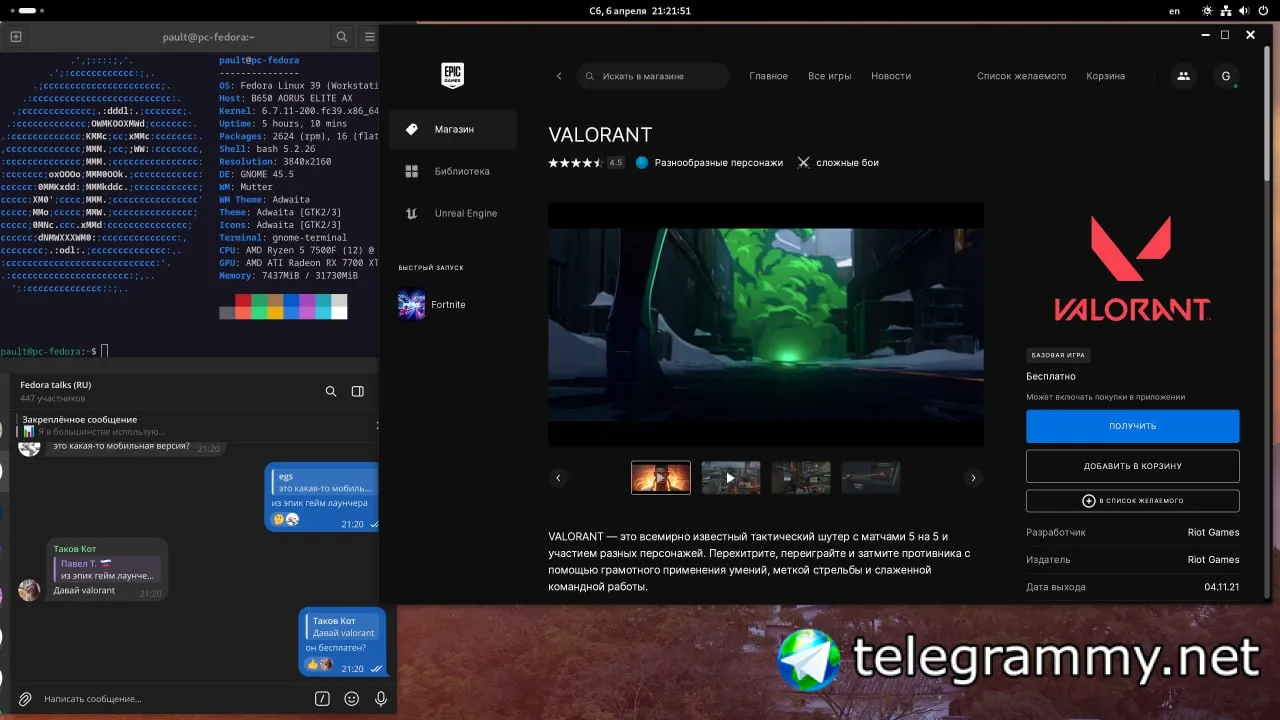Click the quoted 'Таков Кот' reply in blue message
This screenshot has height=720, width=1280.
point(342,627)
